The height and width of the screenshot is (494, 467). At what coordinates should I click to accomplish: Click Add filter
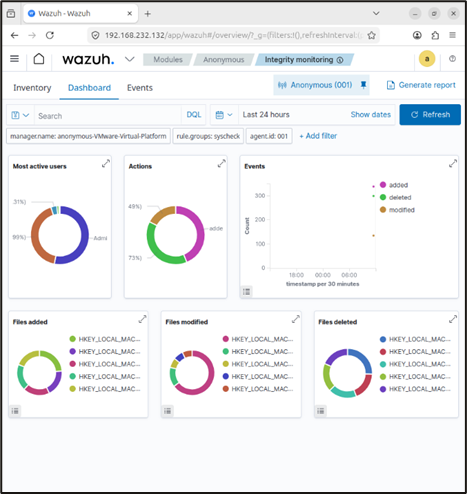[318, 136]
